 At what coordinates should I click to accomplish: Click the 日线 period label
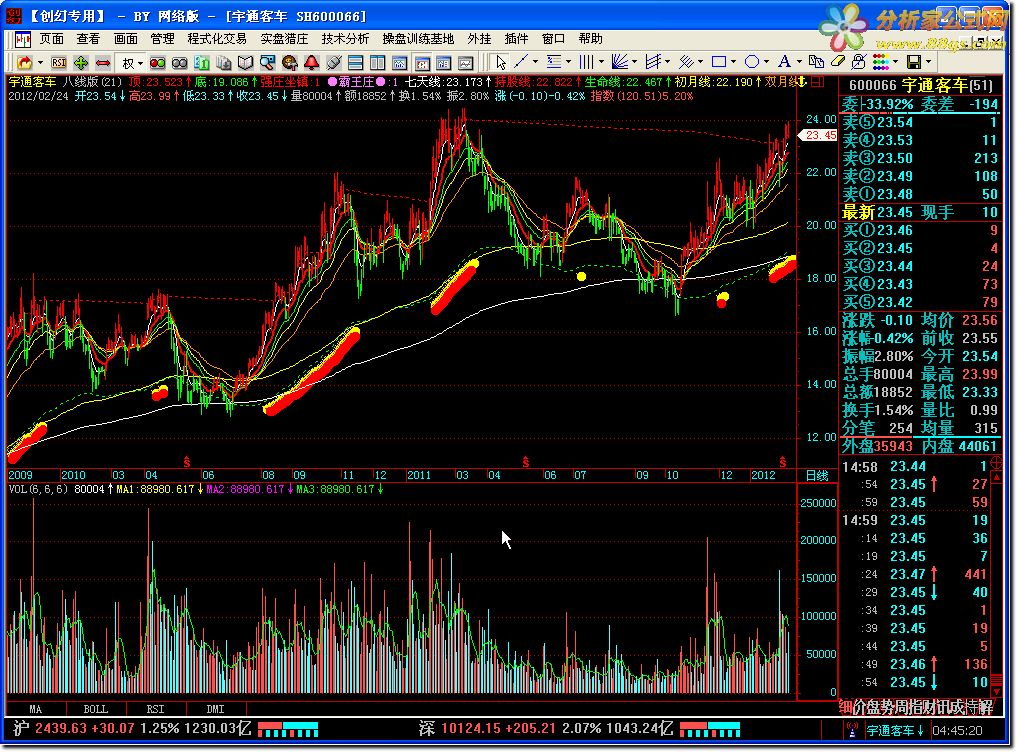click(x=817, y=475)
